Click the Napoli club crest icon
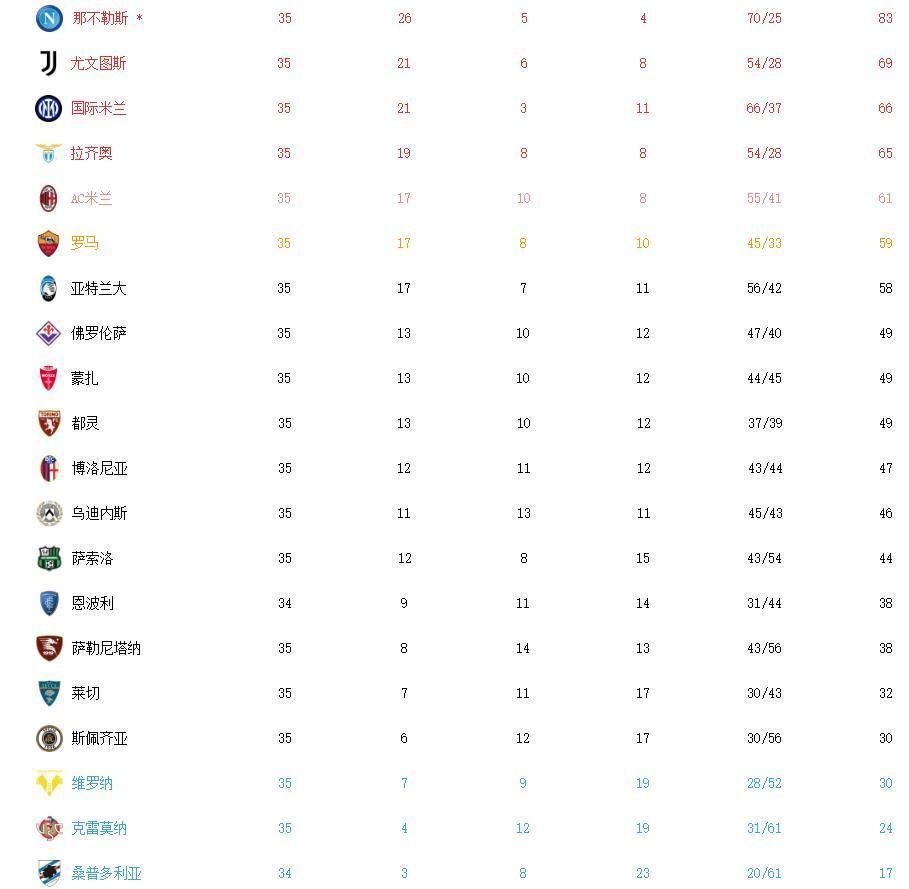This screenshot has width=909, height=889. pos(49,18)
